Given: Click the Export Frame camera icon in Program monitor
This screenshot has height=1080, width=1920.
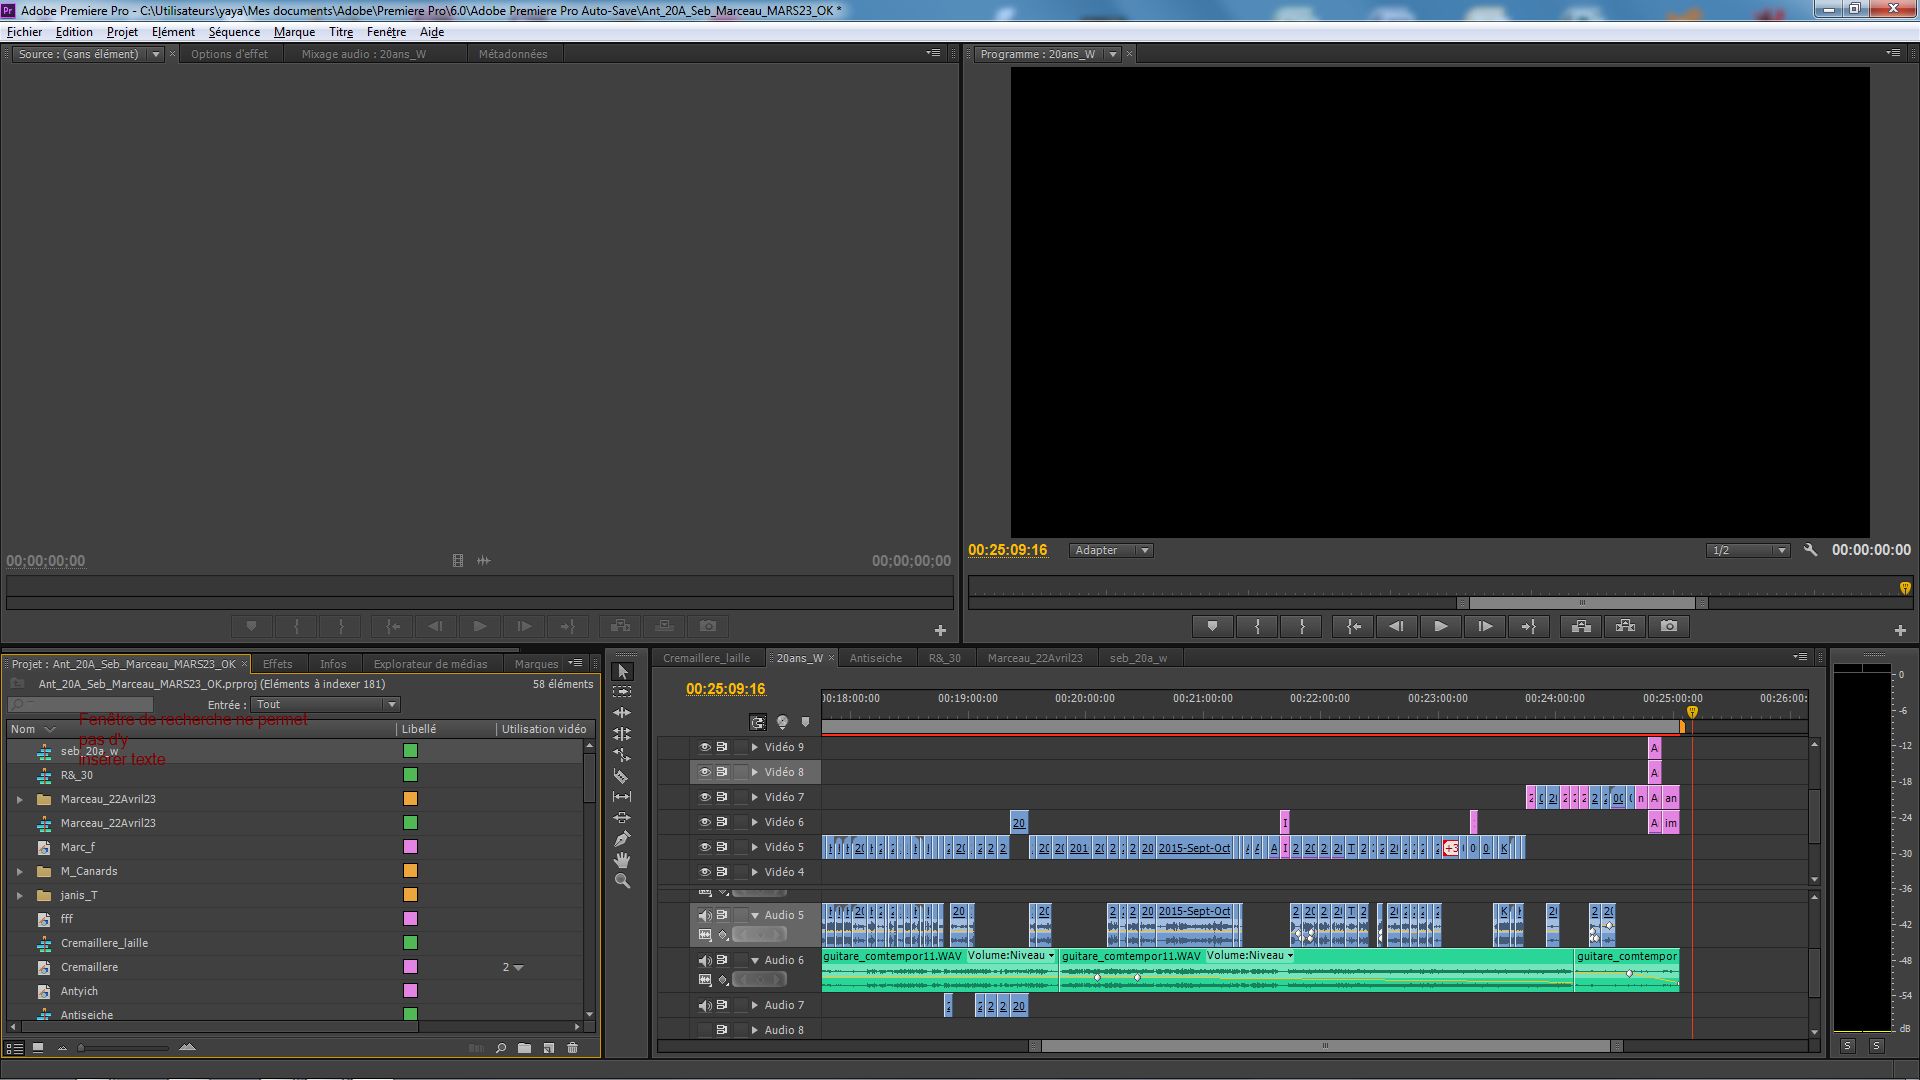Looking at the screenshot, I should click(1669, 626).
